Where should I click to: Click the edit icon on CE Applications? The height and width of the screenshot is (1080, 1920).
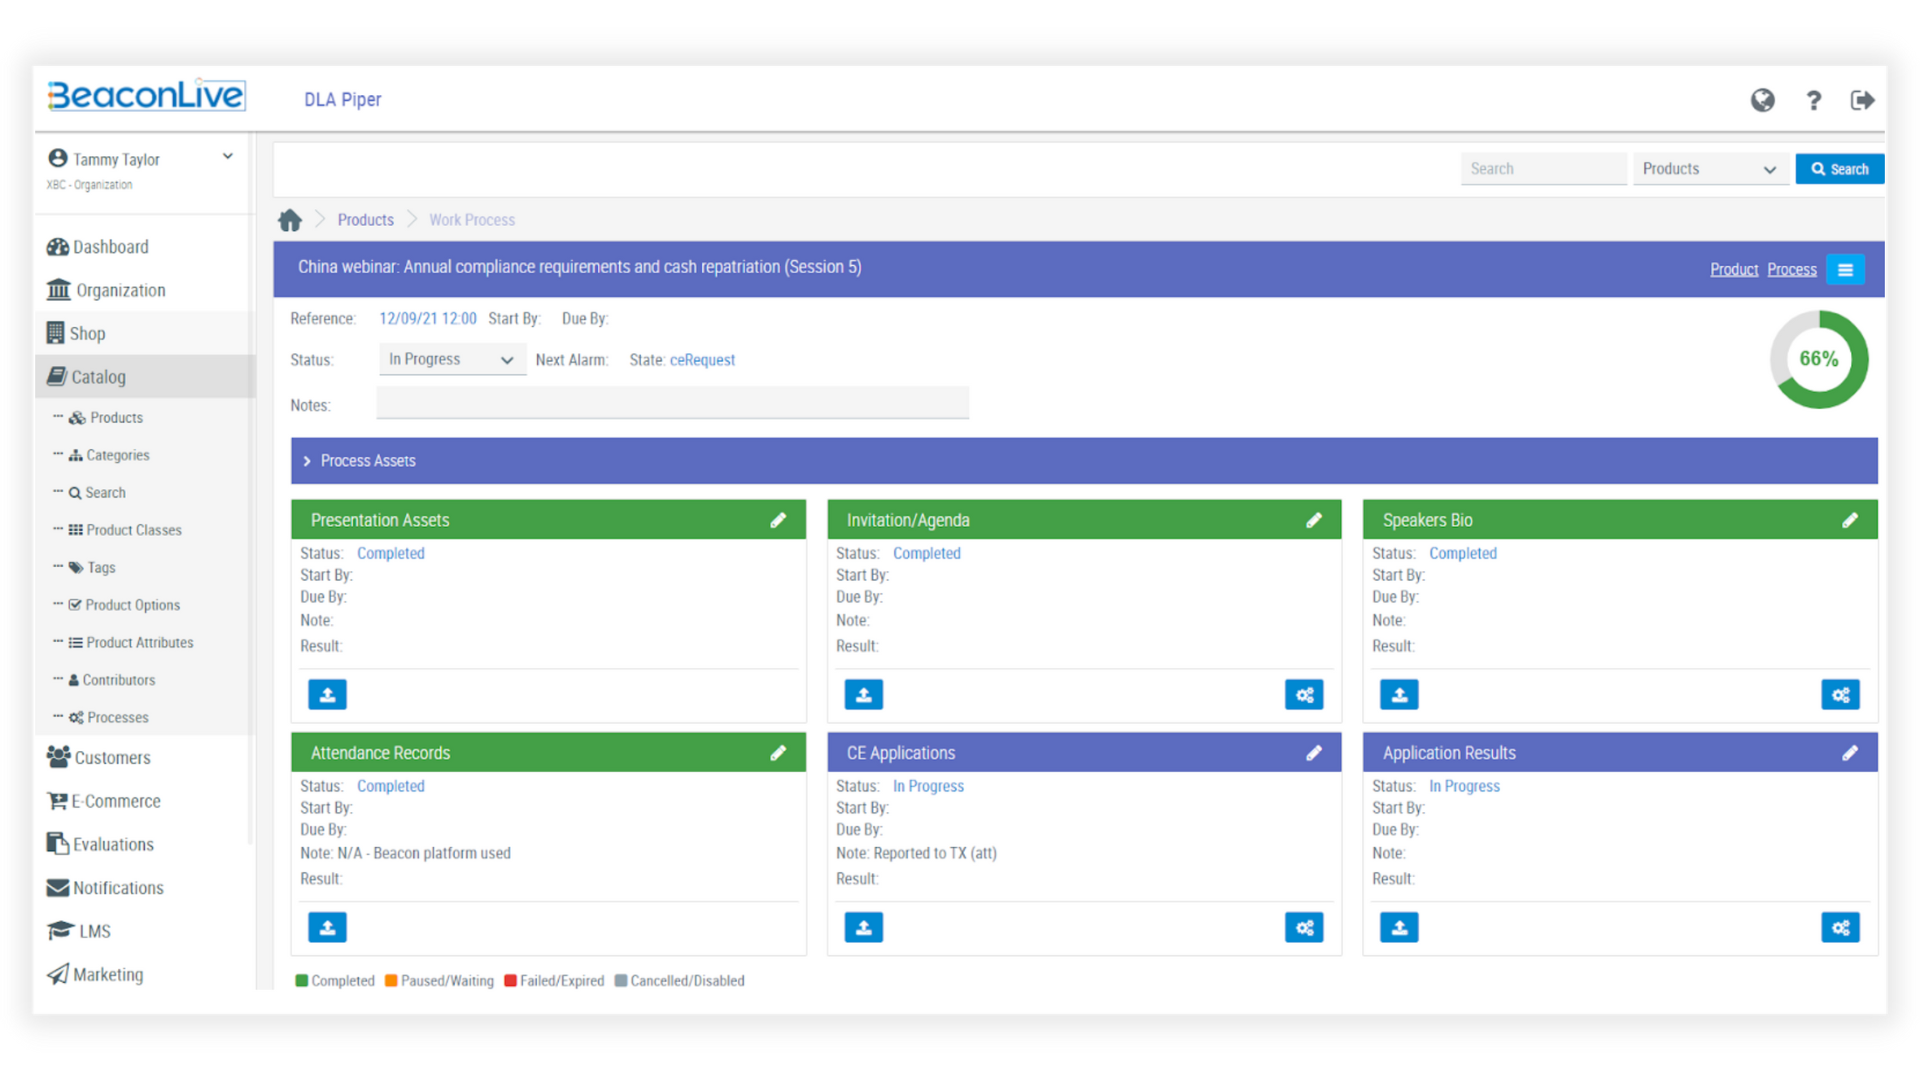coord(1315,752)
